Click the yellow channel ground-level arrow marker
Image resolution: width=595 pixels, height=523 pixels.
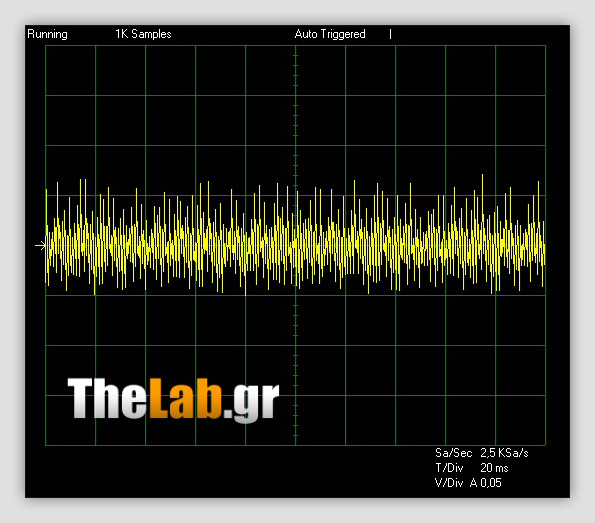40,246
